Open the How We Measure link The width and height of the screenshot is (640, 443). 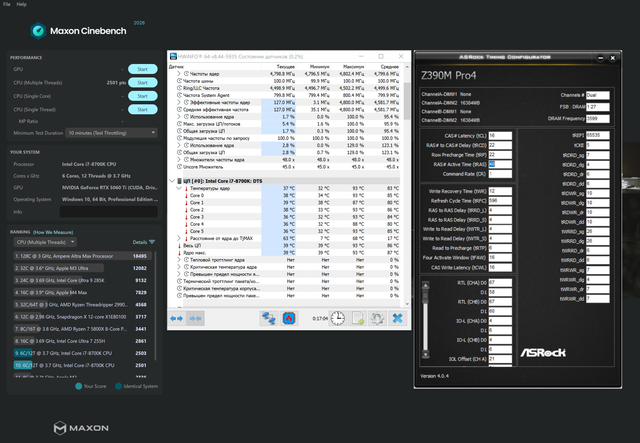[x=53, y=232]
